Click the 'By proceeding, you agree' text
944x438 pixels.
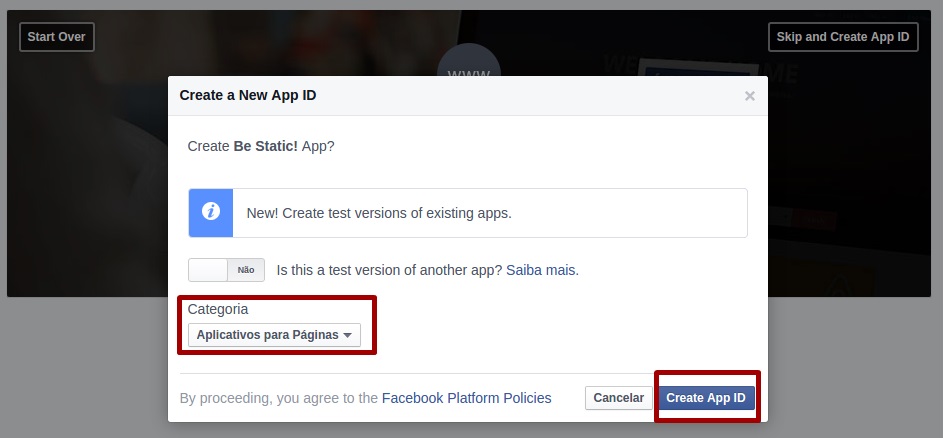coord(279,398)
